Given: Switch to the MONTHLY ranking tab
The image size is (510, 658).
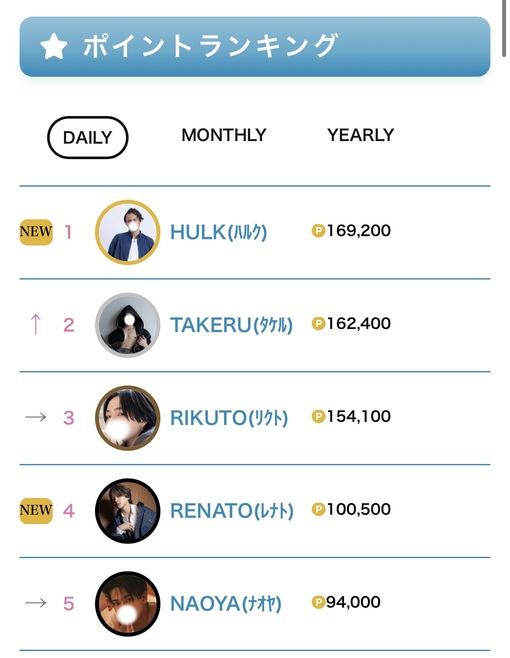Looking at the screenshot, I should click(x=224, y=135).
